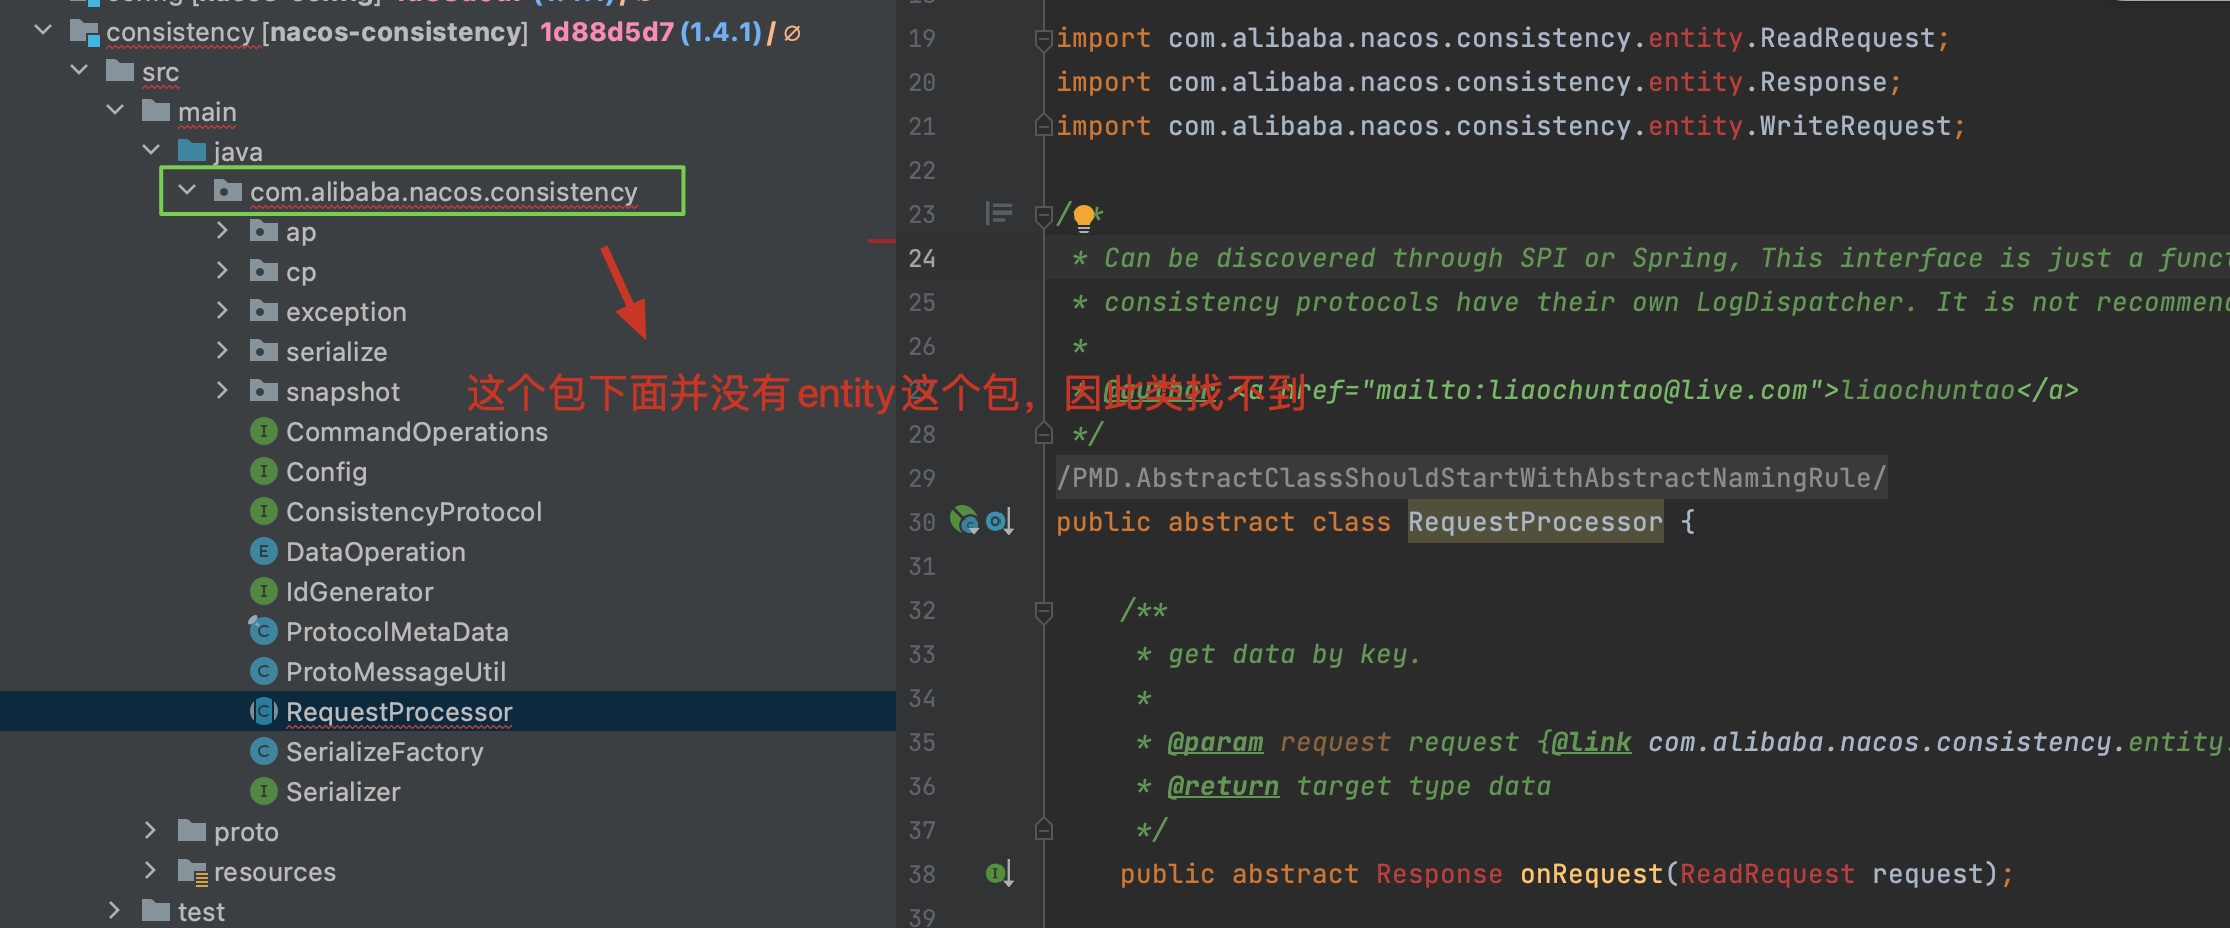Image resolution: width=2230 pixels, height=928 pixels.
Task: Fold the import block at line 19
Action: 1043,39
